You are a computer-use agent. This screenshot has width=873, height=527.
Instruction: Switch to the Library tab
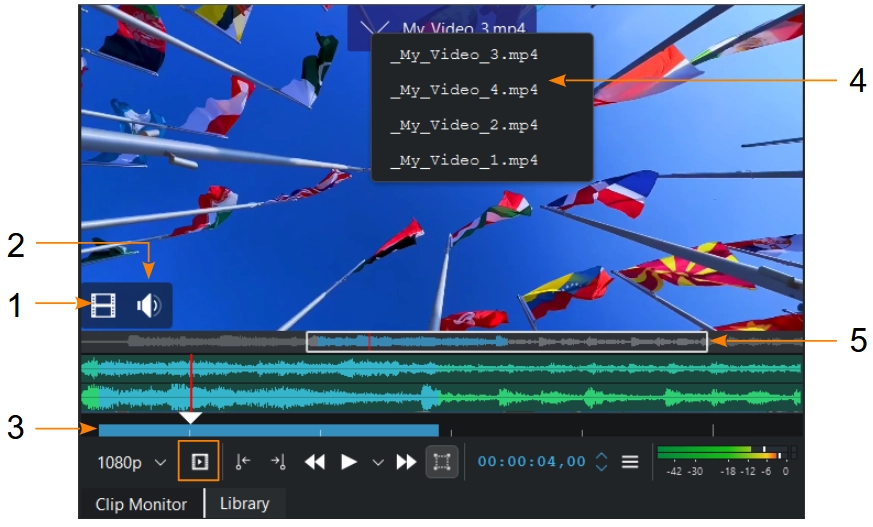tap(244, 503)
